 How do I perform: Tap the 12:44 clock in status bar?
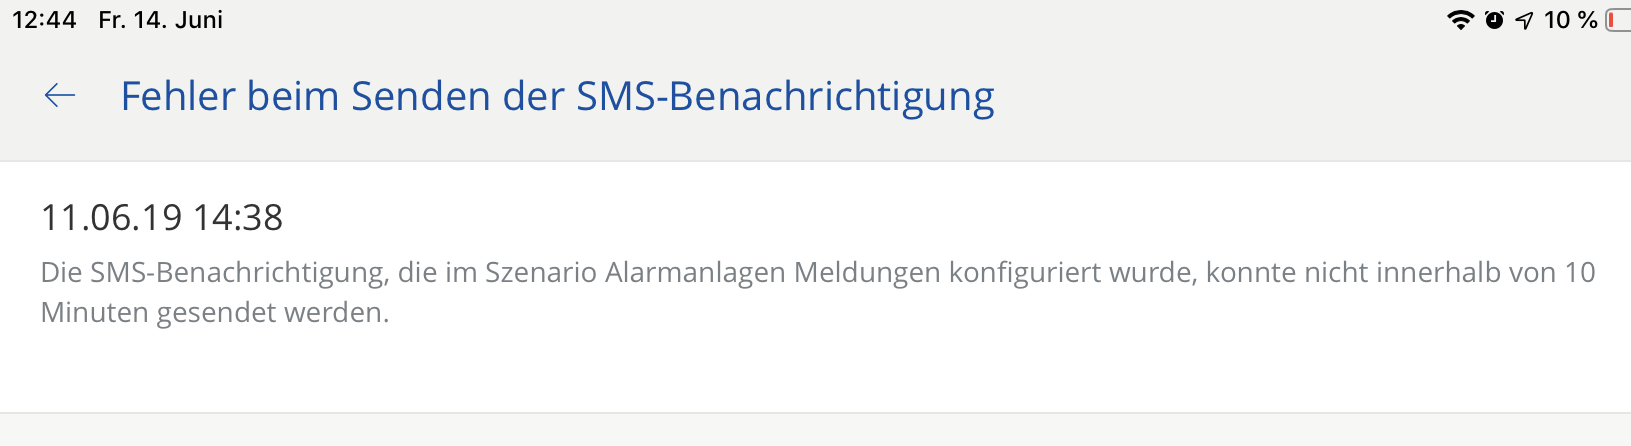point(44,20)
